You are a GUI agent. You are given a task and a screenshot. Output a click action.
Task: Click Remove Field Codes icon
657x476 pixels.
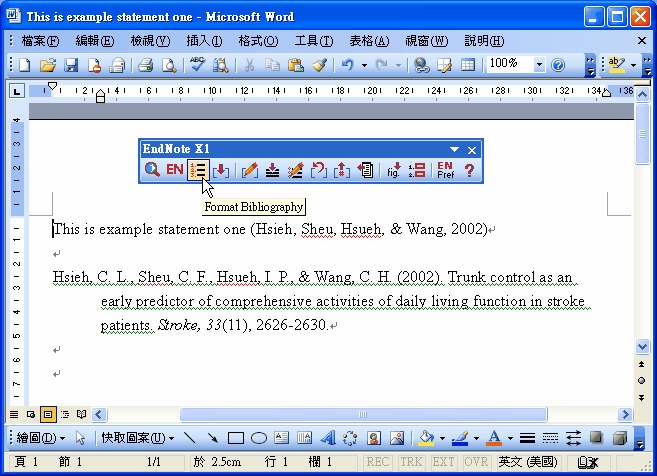point(342,170)
